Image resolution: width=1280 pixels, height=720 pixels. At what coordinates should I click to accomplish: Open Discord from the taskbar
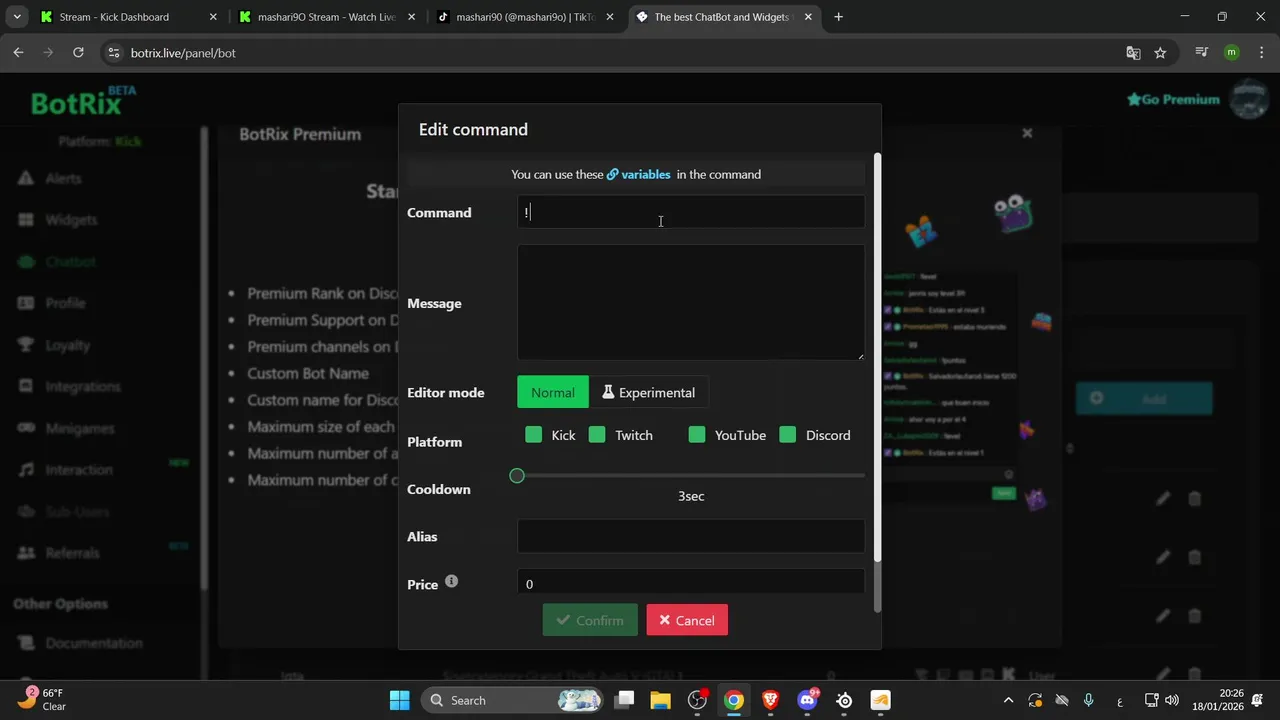point(807,700)
